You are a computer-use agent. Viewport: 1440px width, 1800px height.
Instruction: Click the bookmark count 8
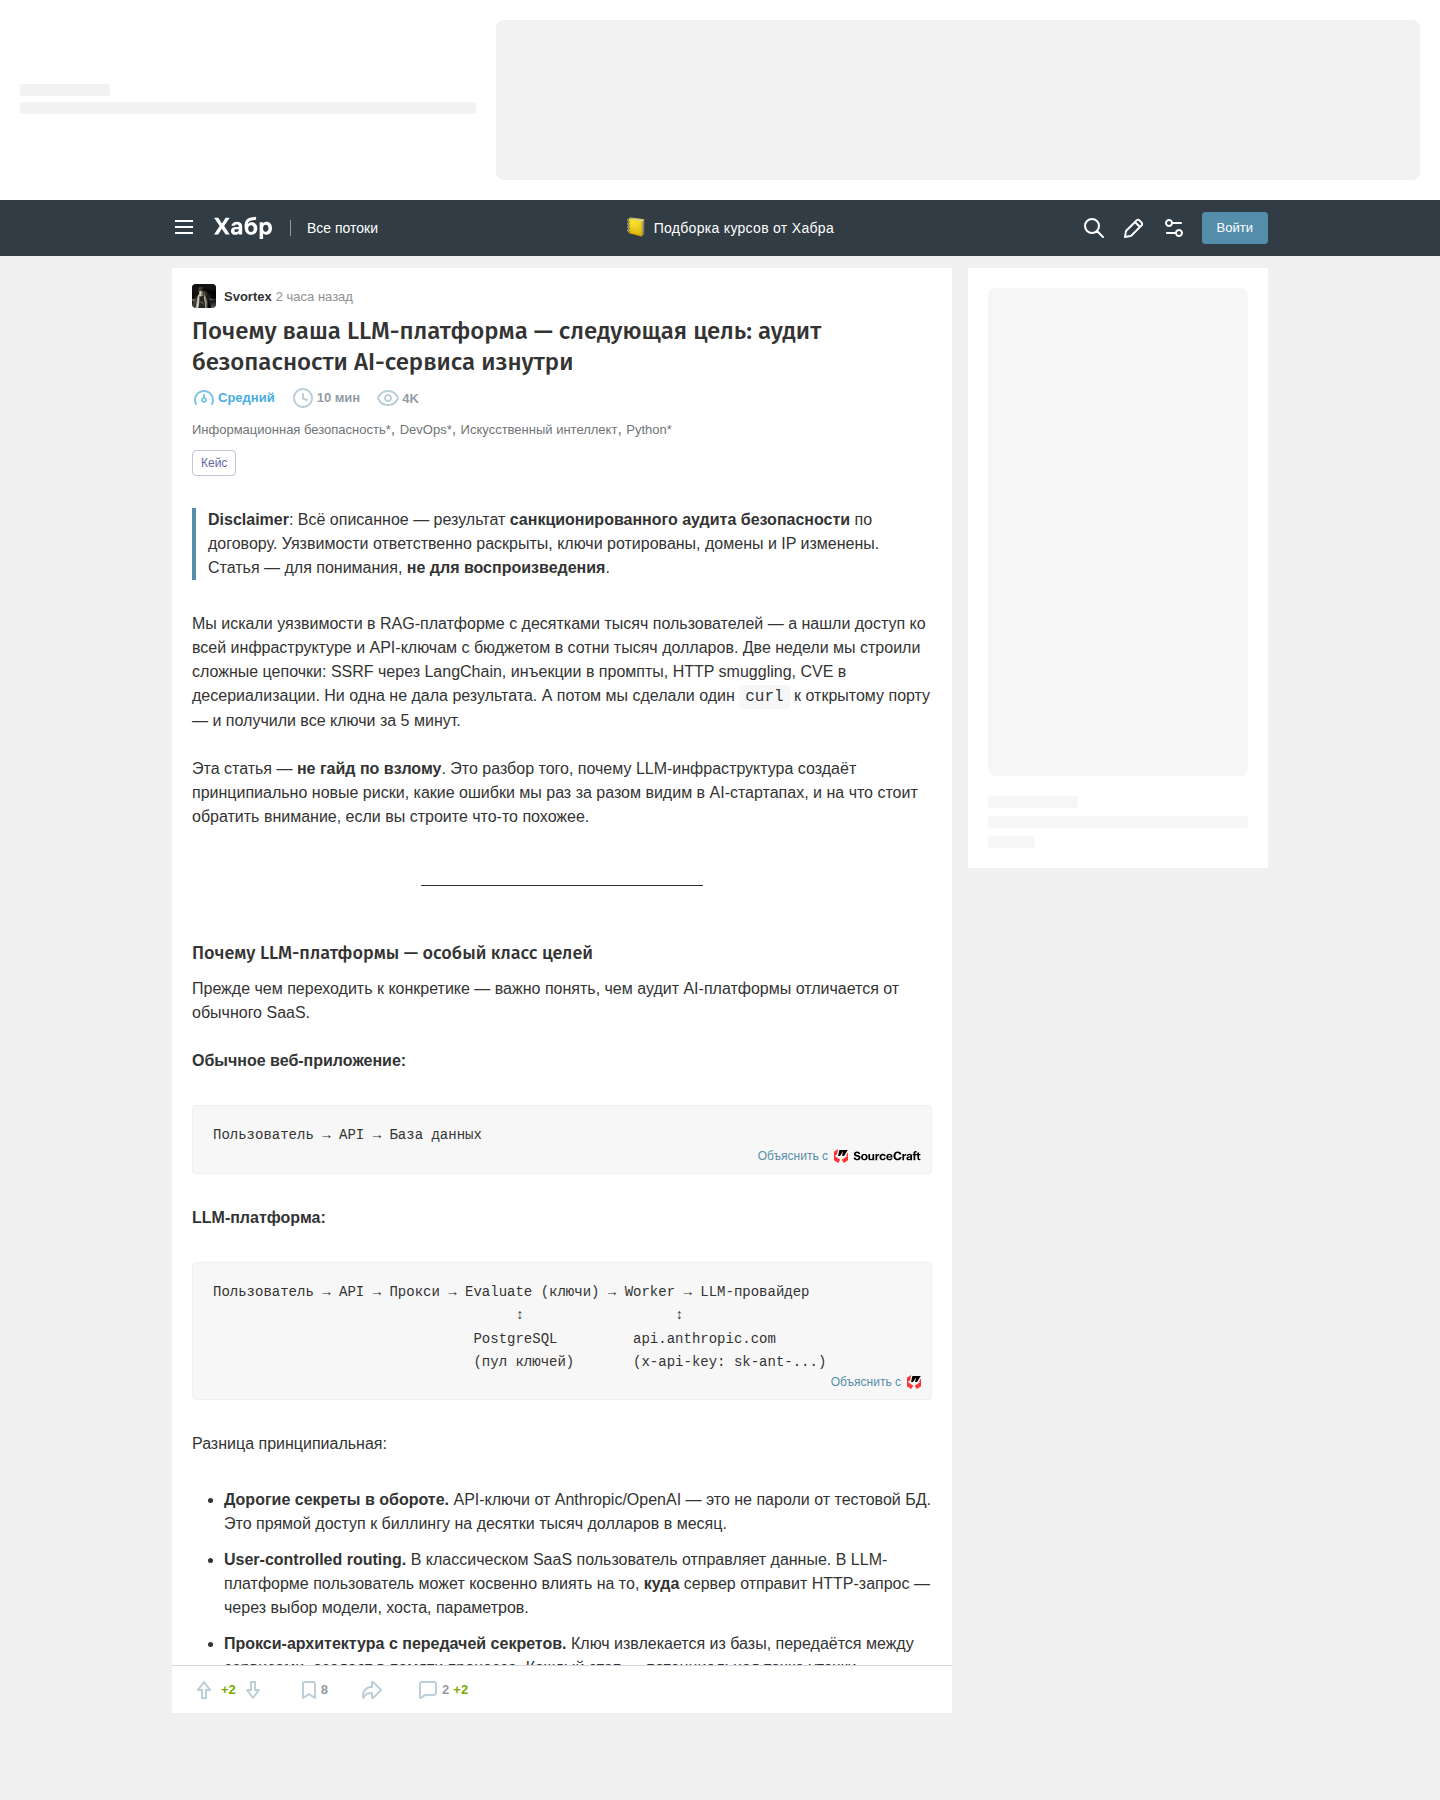point(324,1690)
